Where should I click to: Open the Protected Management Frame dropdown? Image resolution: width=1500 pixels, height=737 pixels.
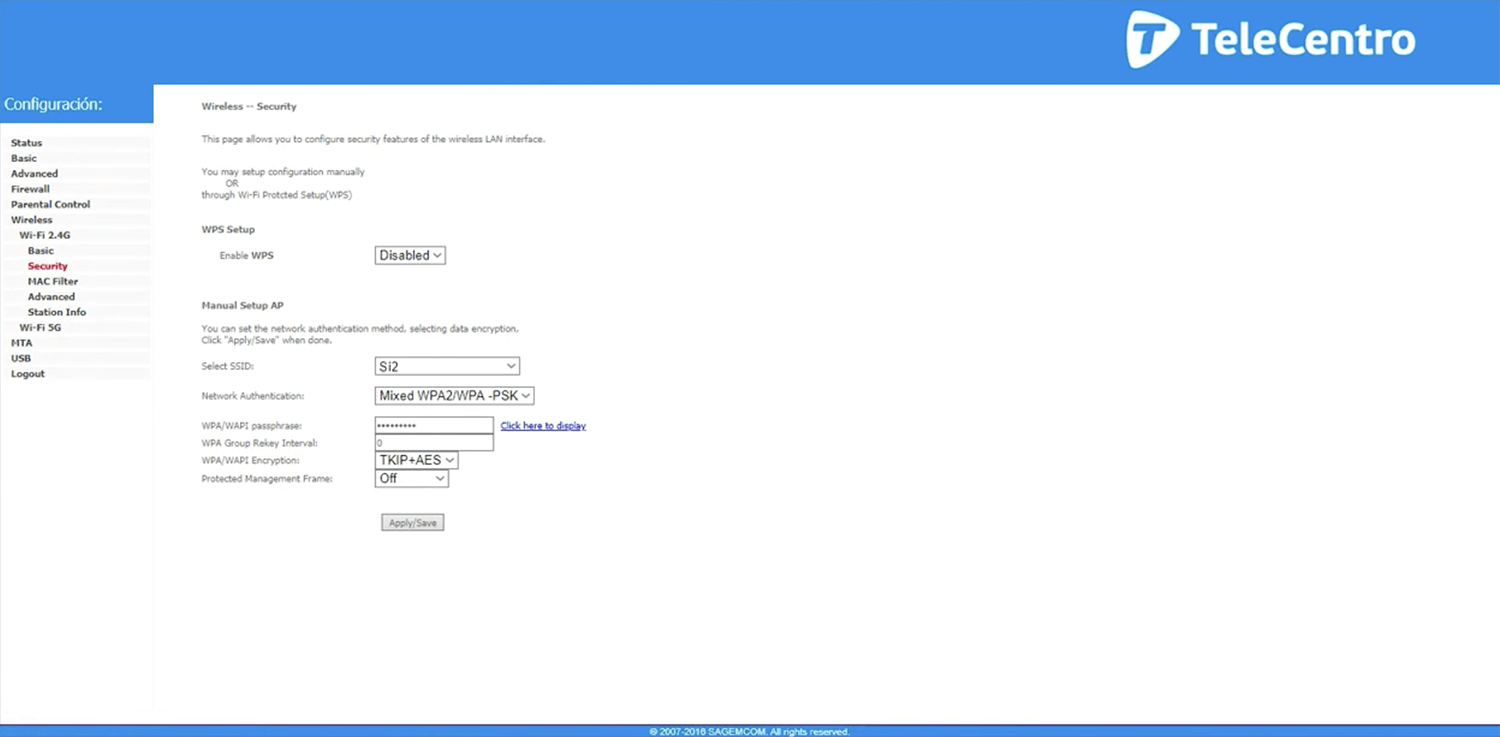pyautogui.click(x=411, y=479)
